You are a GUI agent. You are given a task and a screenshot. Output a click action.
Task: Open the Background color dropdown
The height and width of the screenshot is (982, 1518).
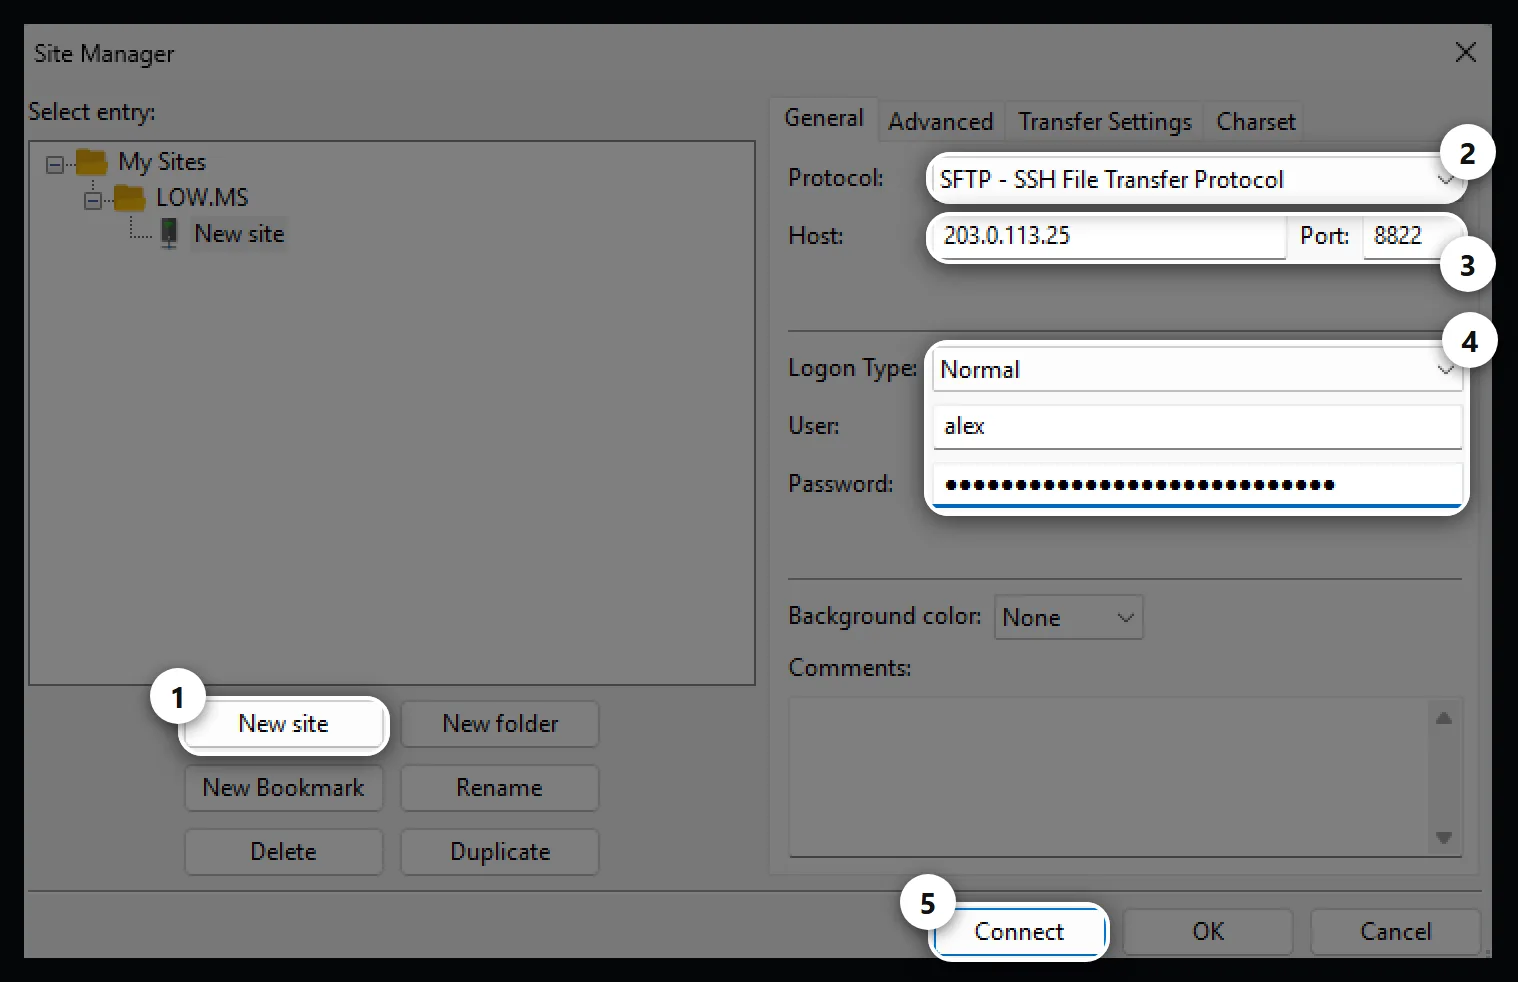(1068, 617)
